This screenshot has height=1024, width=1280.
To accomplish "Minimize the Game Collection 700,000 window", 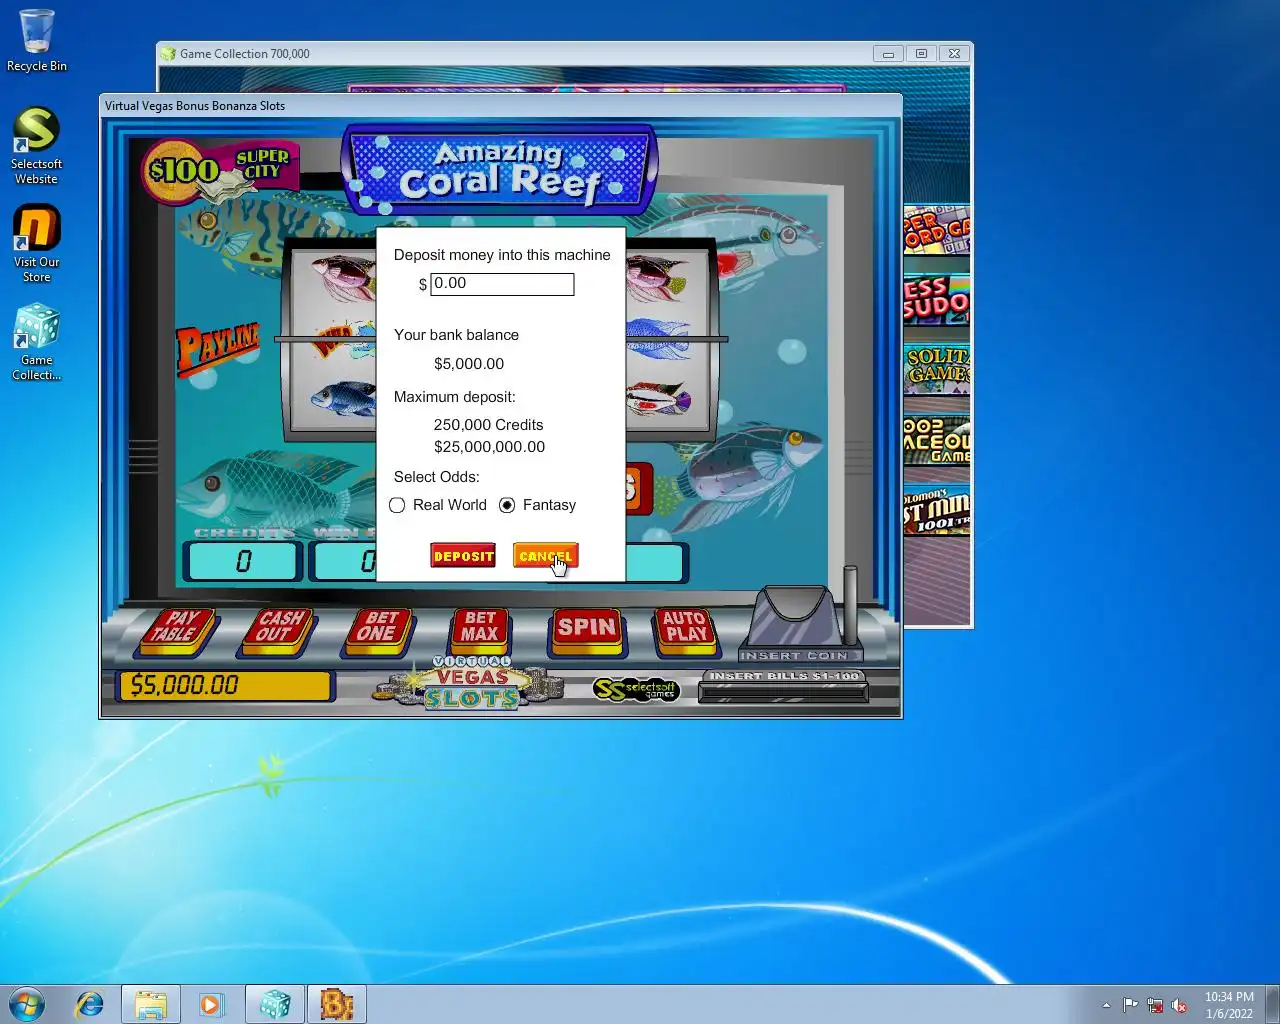I will [887, 54].
